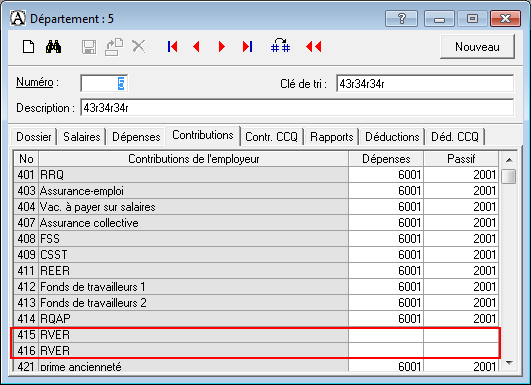The width and height of the screenshot is (531, 385).
Task: Click Passif cell of row 416 RVER
Action: click(x=461, y=350)
